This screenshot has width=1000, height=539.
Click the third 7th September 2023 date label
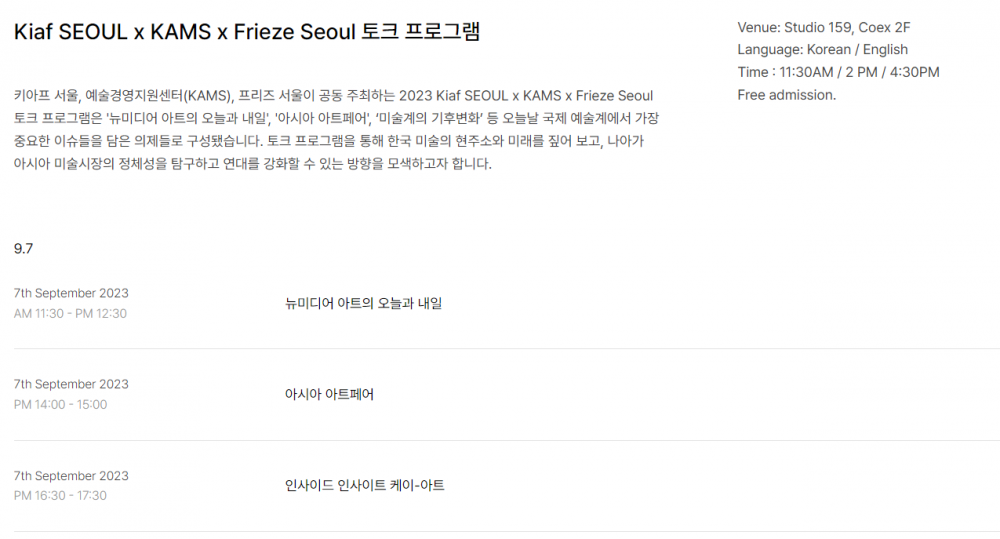71,476
